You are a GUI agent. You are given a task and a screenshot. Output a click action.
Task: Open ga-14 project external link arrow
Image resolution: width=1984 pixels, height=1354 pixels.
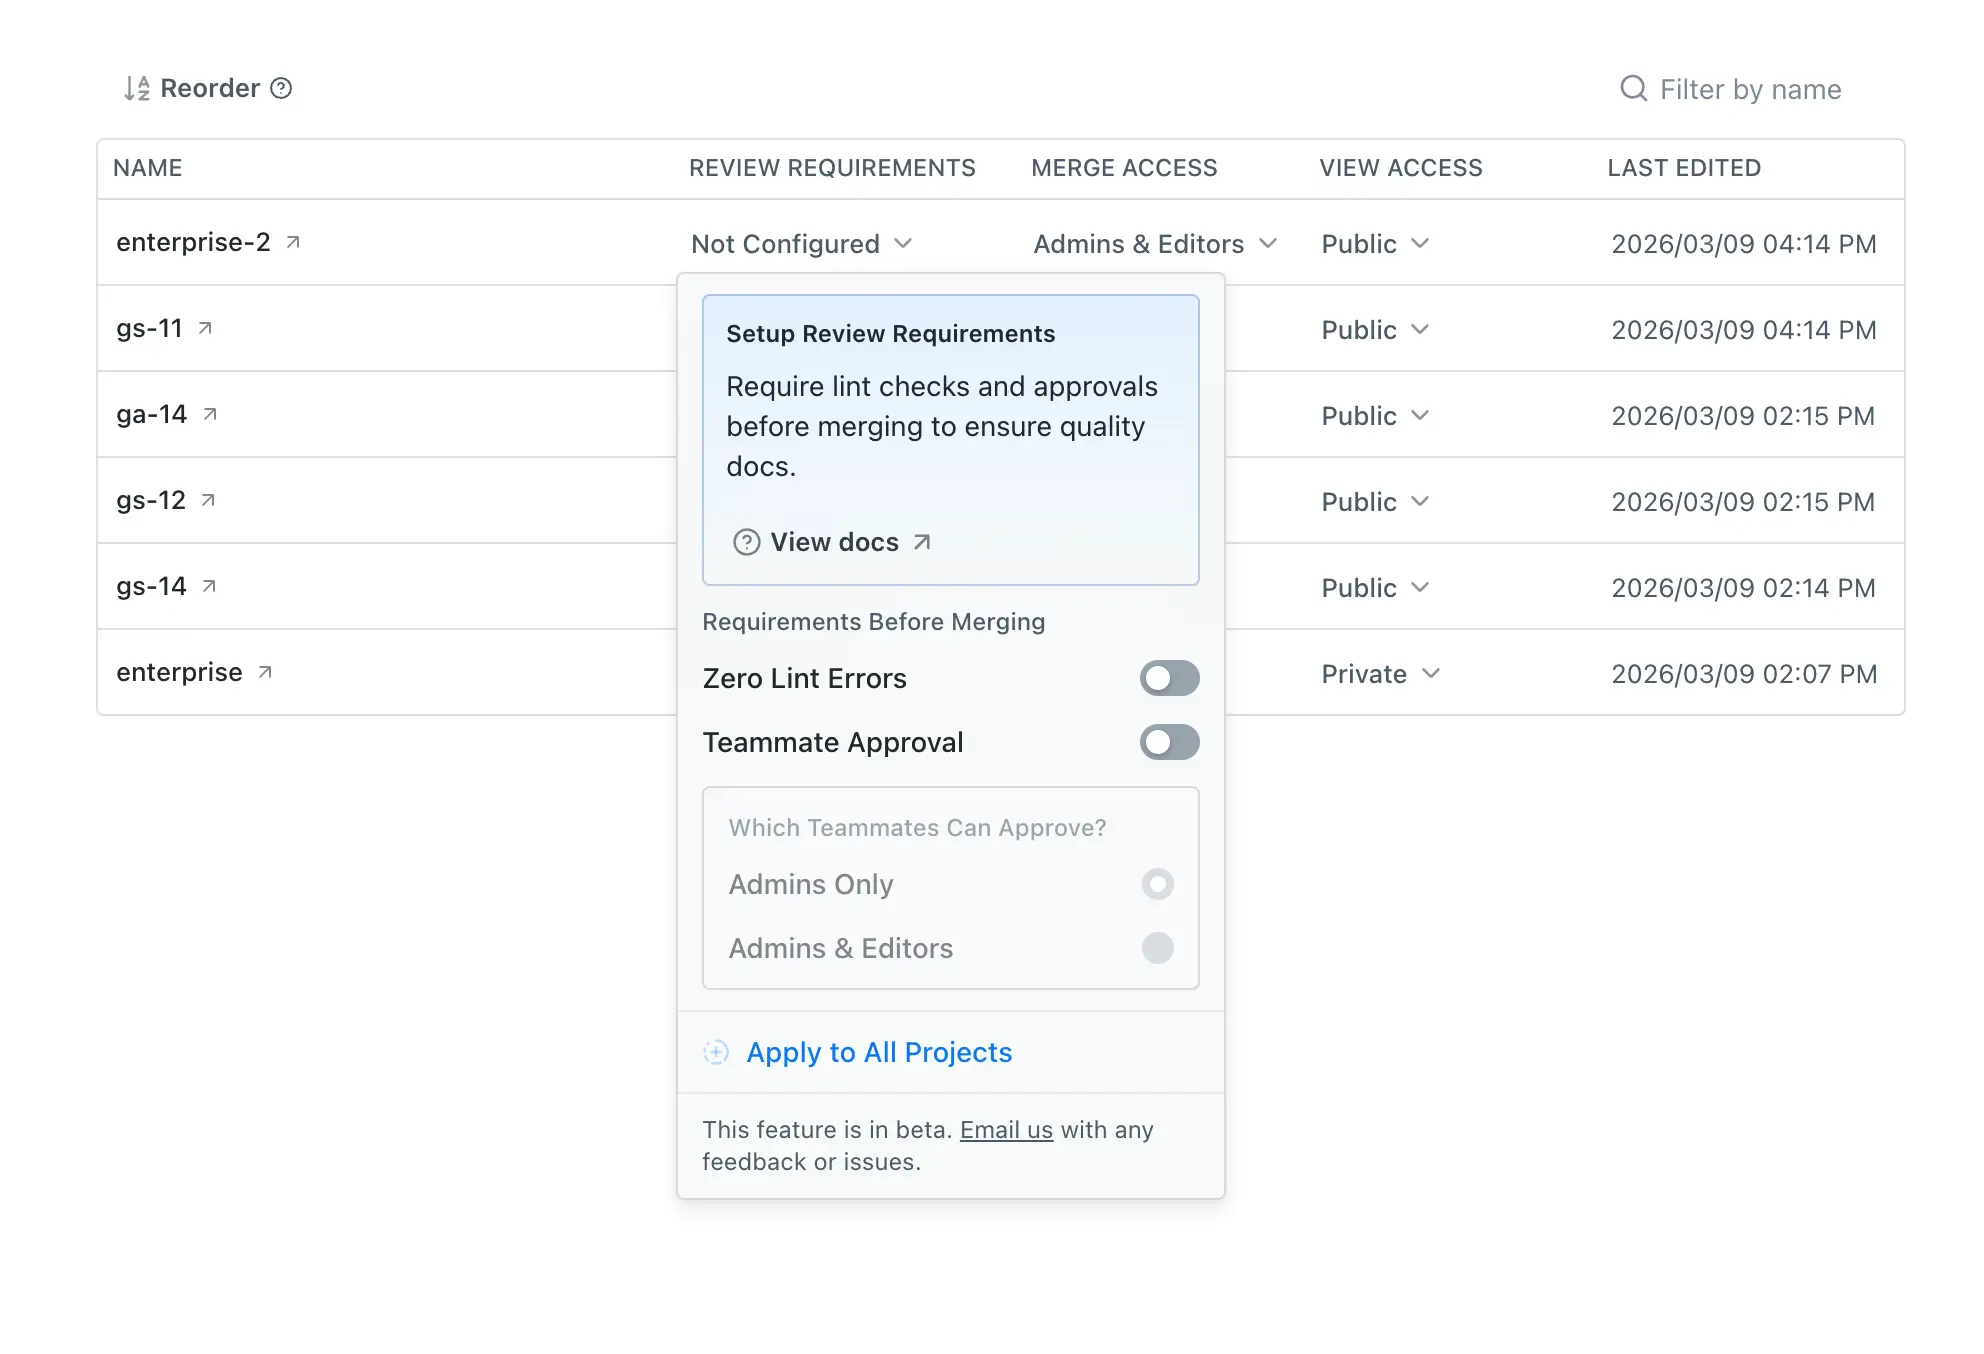click(x=210, y=414)
